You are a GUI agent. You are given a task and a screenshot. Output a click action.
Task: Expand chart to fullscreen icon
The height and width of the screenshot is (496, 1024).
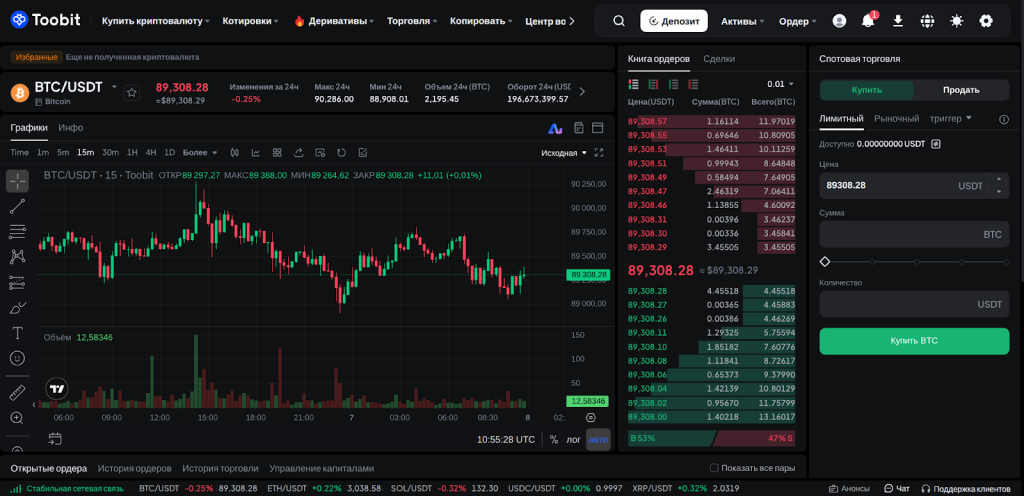click(x=599, y=153)
